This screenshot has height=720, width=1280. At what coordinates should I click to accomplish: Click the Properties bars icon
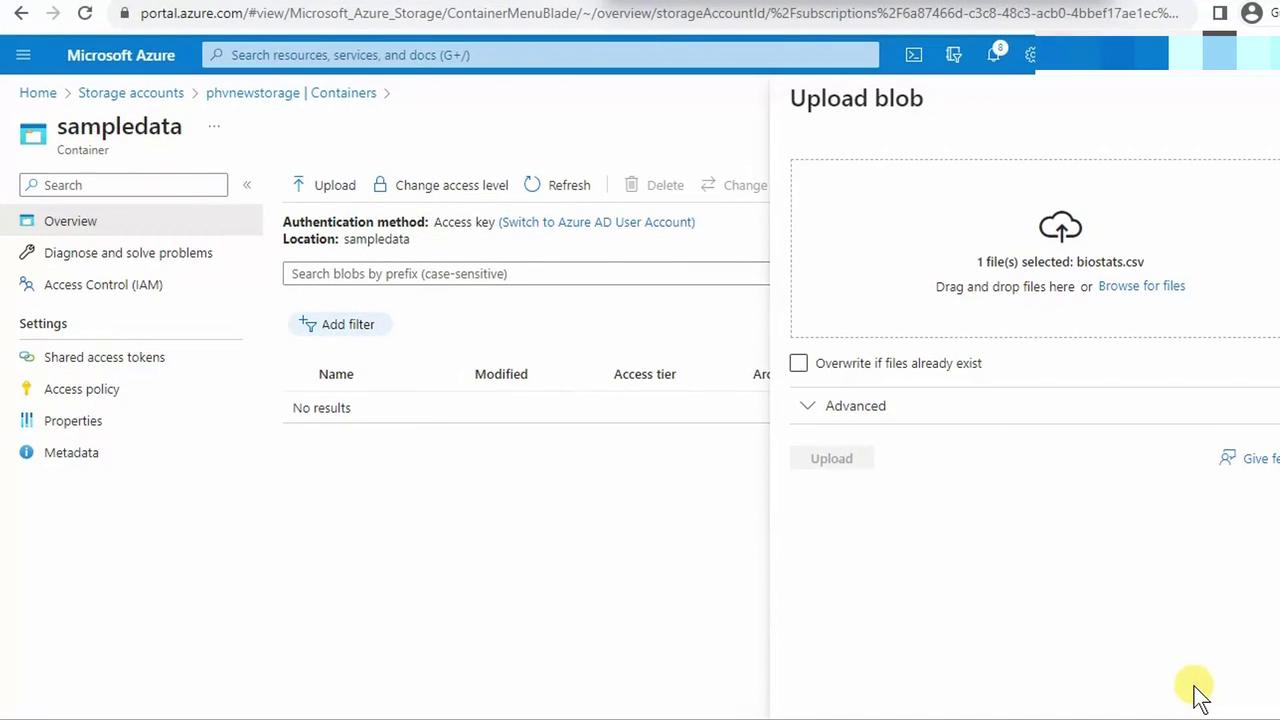27,421
